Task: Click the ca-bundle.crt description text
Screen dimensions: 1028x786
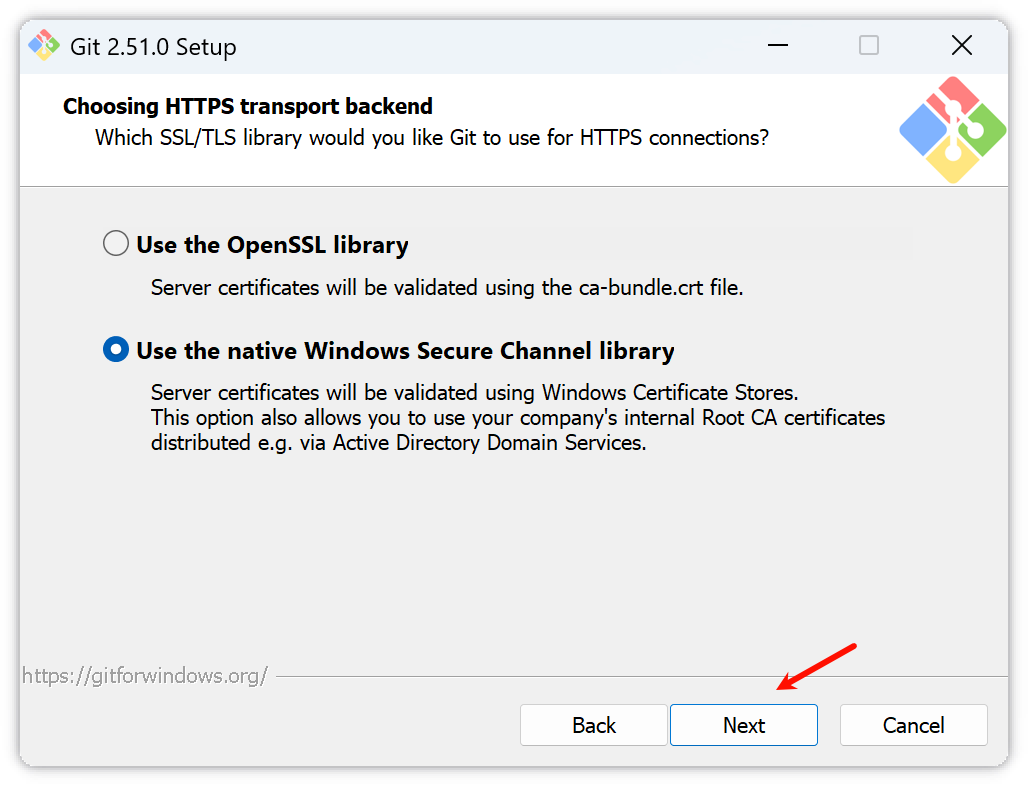Action: pyautogui.click(x=447, y=288)
